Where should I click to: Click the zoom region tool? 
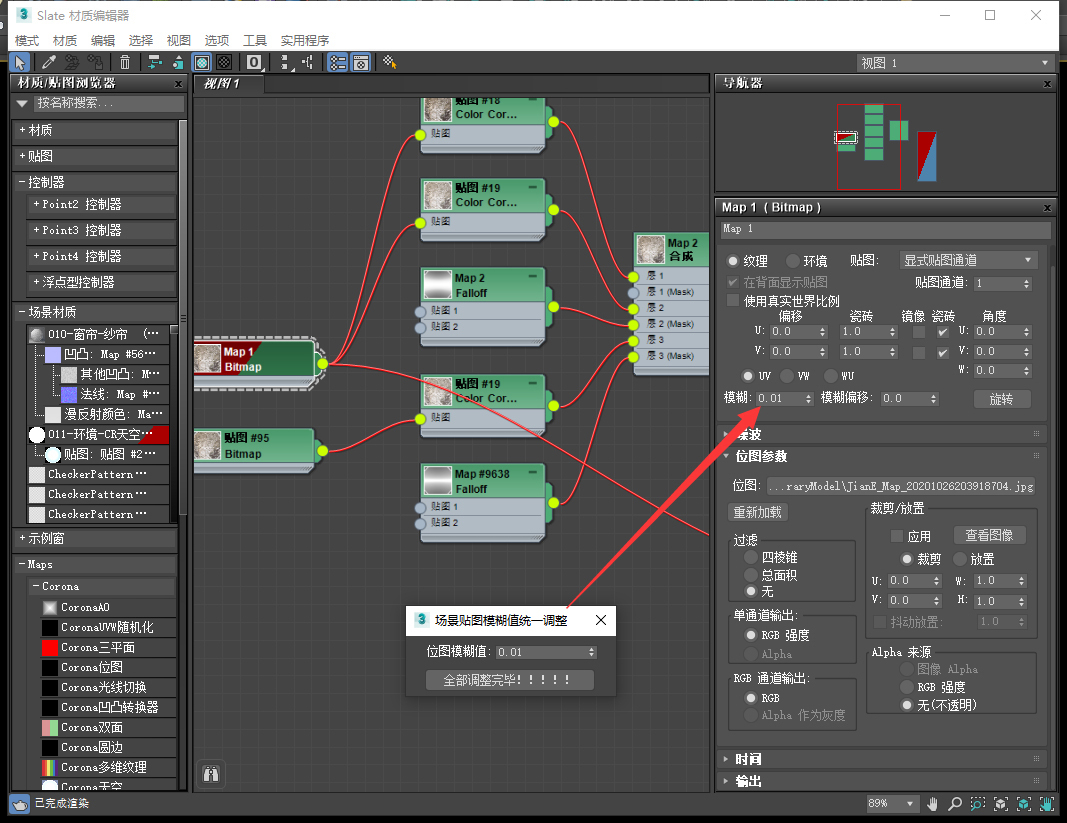(x=977, y=804)
